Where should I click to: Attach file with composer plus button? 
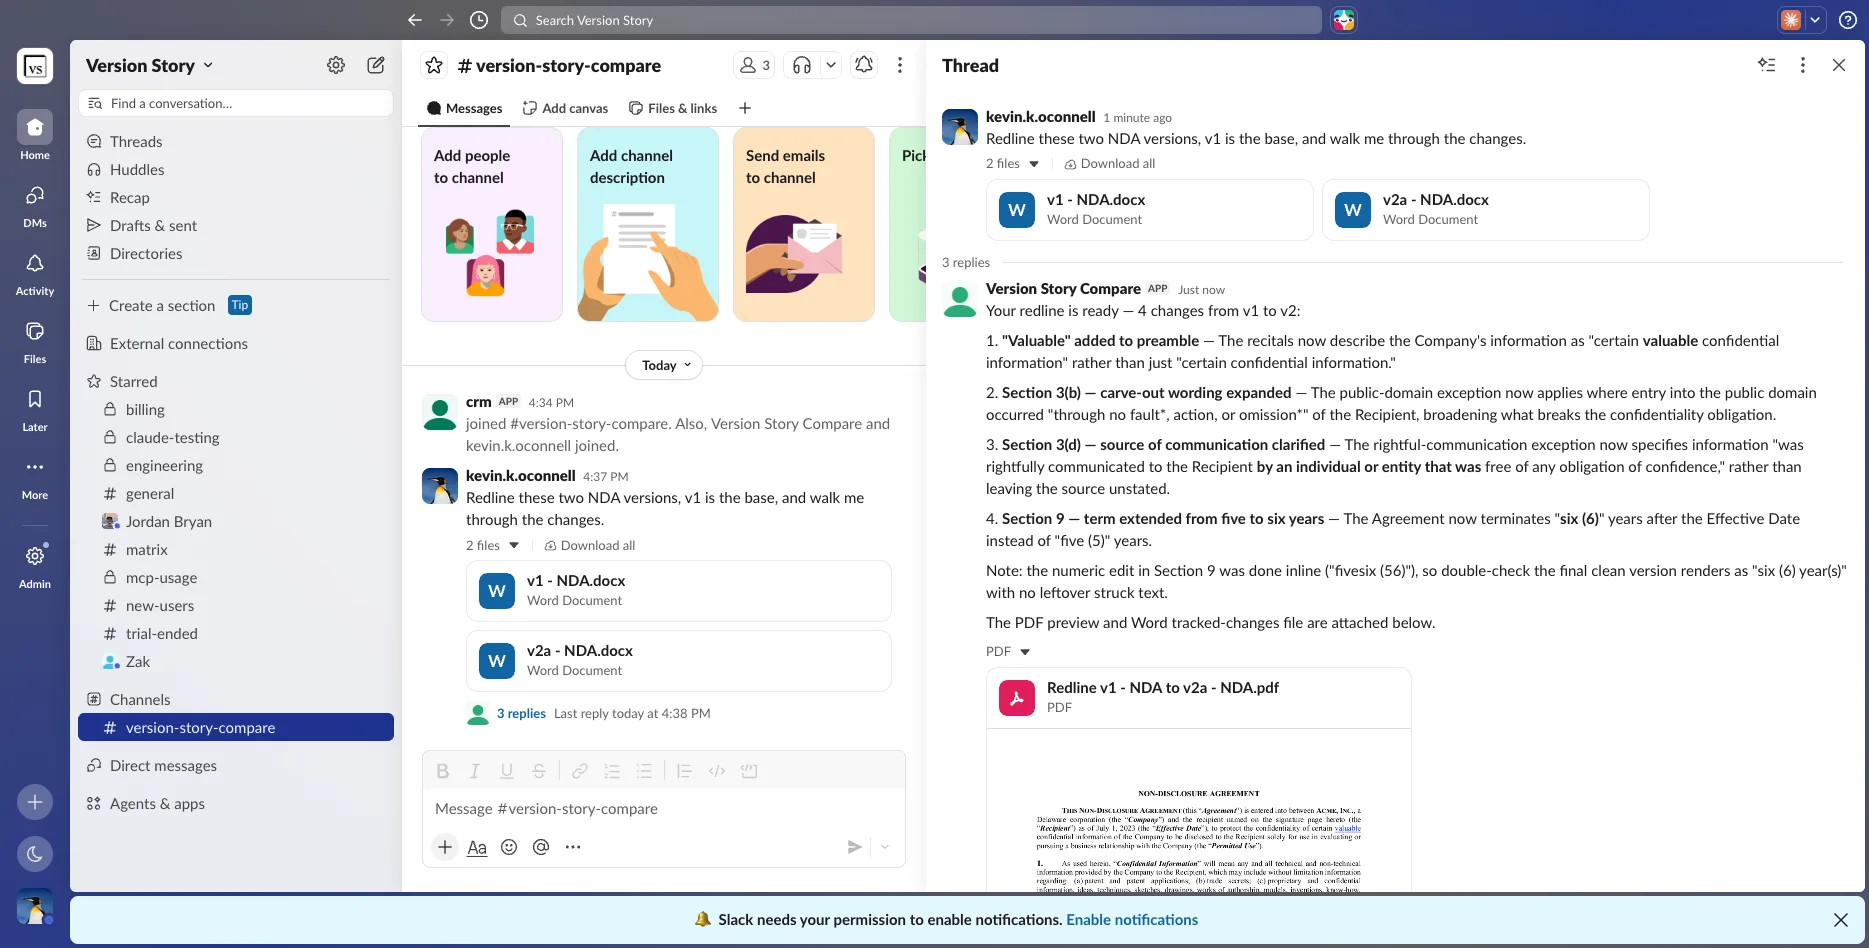[x=445, y=847]
